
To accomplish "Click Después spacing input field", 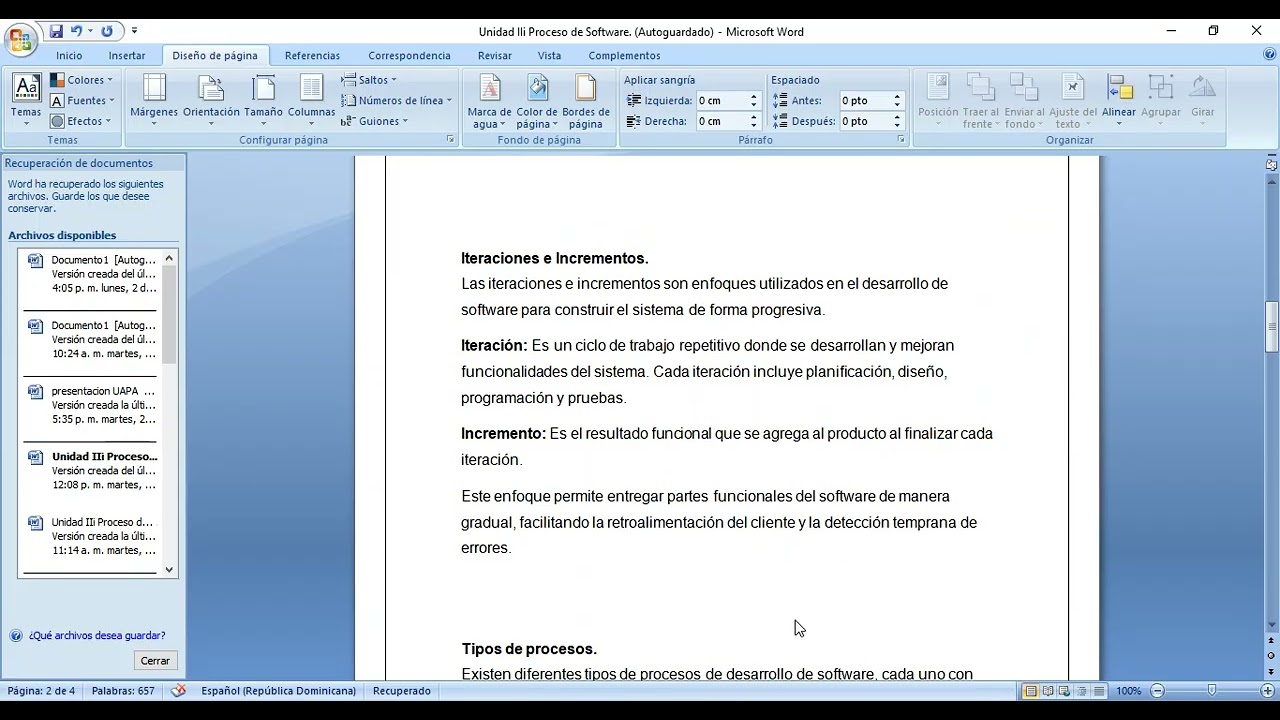I will [865, 121].
